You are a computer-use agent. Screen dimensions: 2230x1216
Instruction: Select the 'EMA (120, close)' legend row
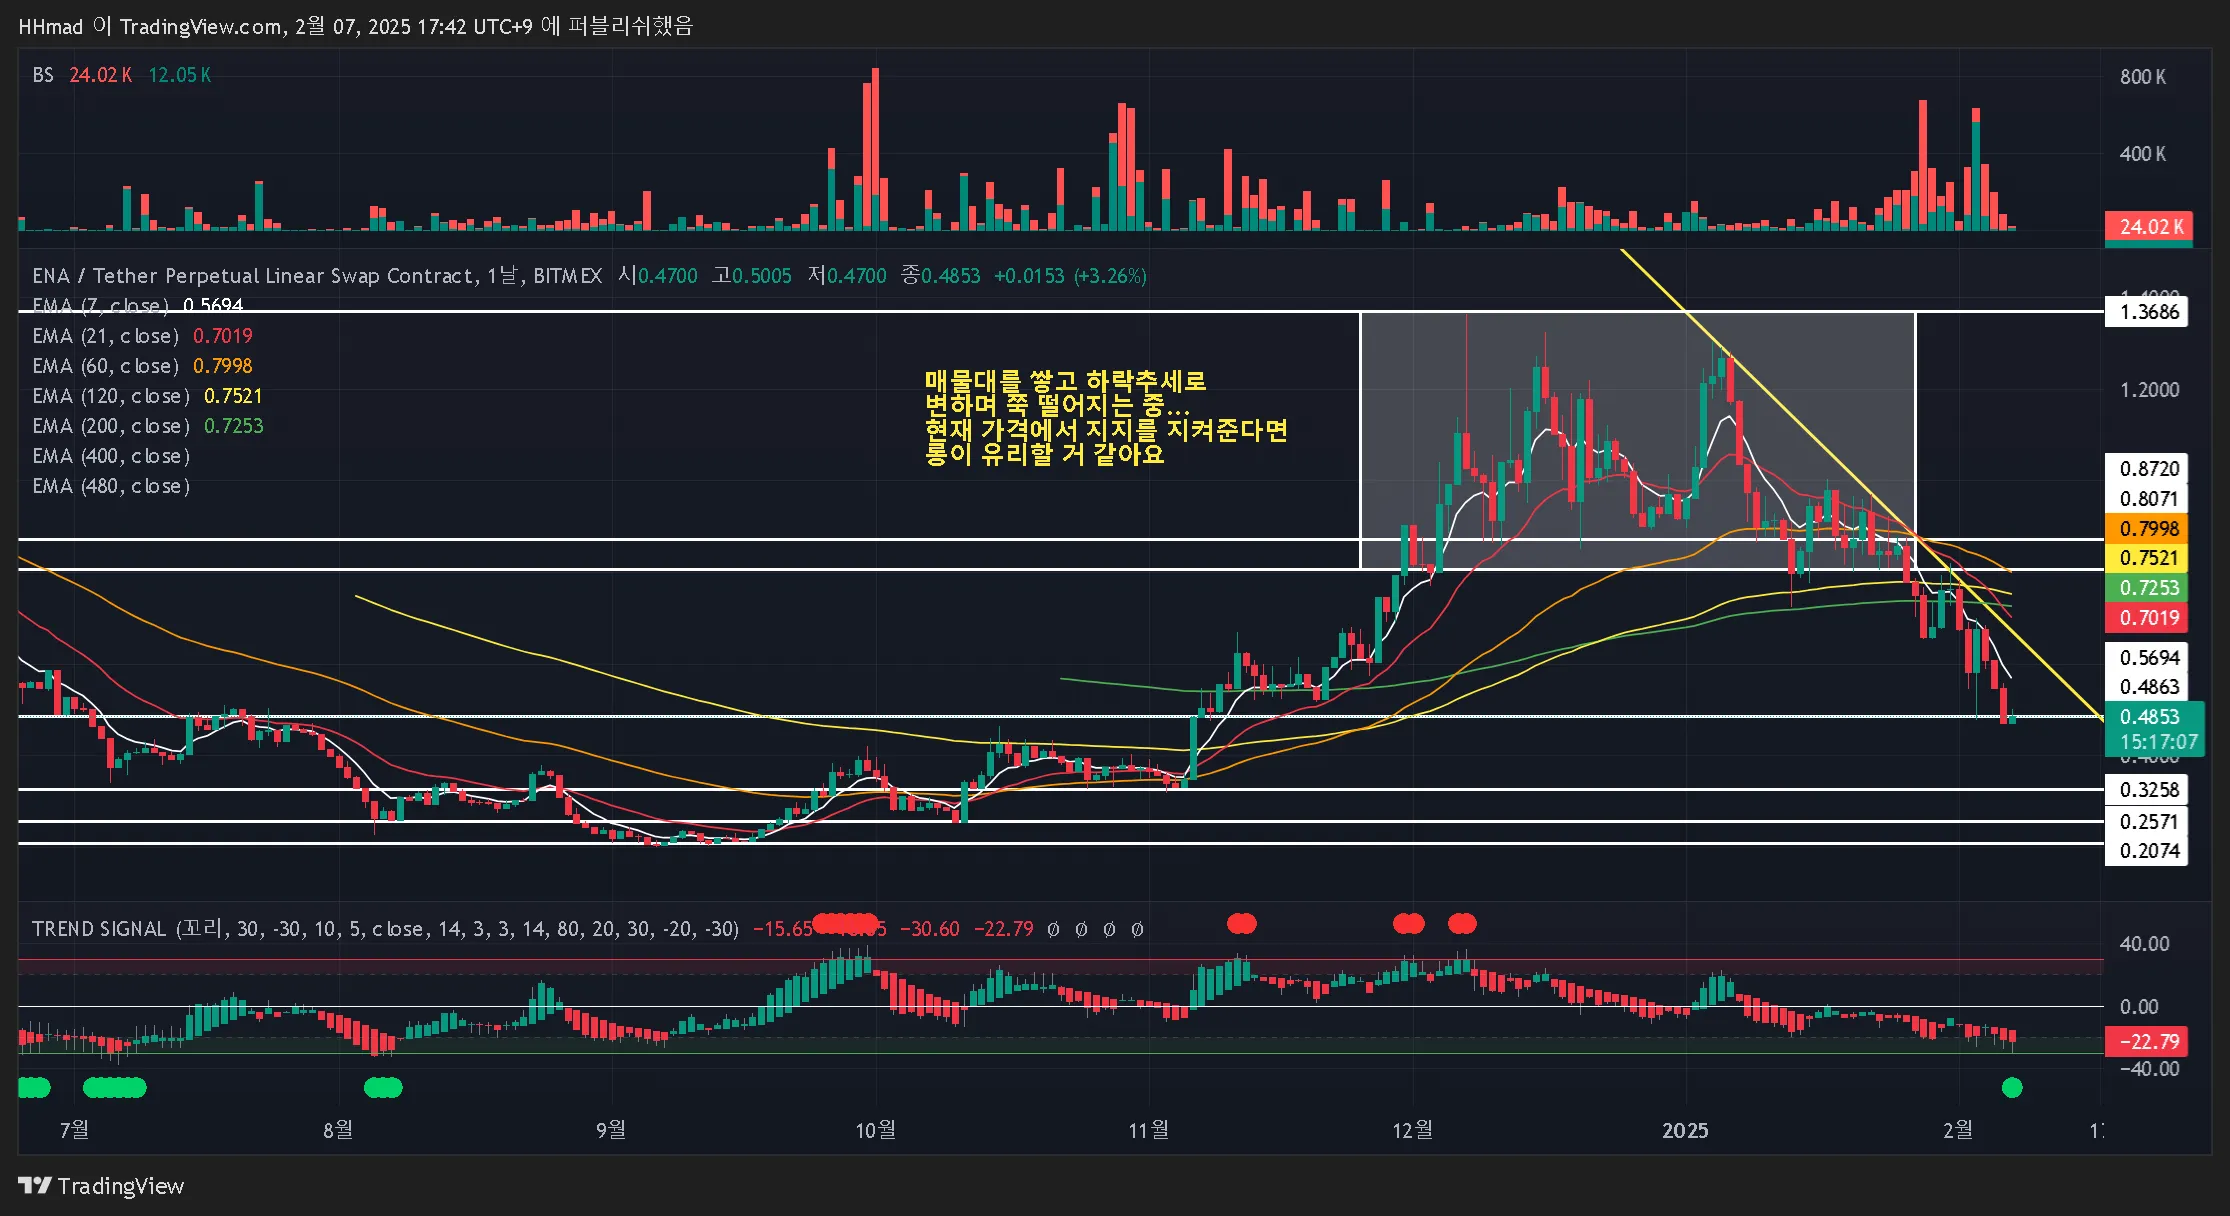coord(147,396)
